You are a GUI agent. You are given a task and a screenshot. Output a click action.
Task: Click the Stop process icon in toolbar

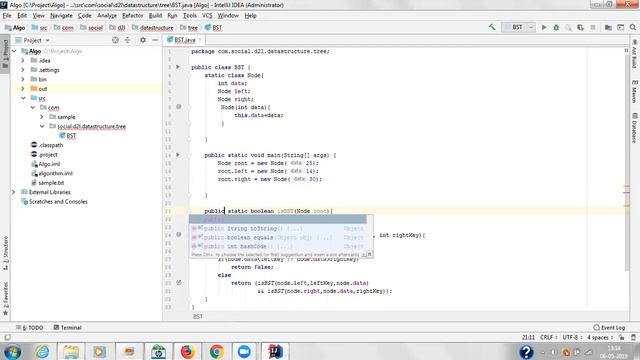coord(593,27)
